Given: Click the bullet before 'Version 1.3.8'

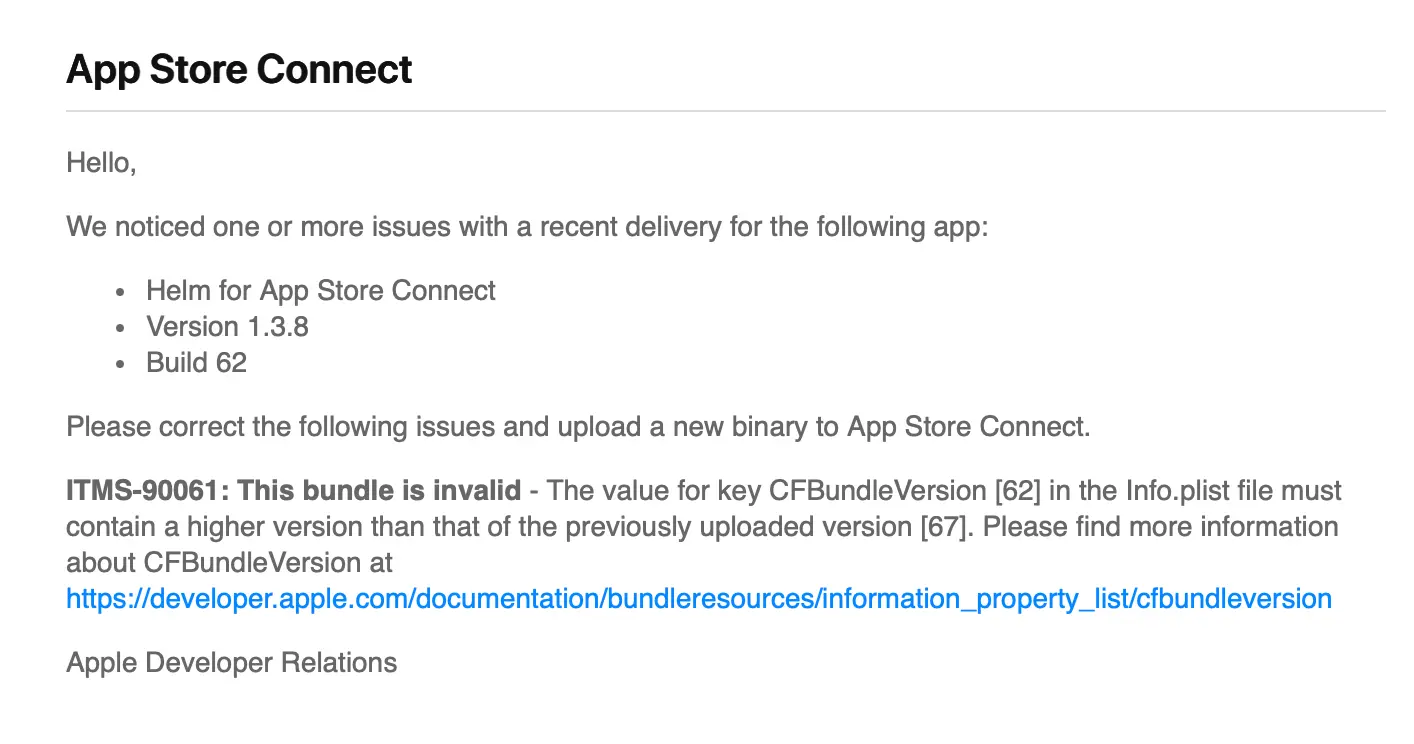Looking at the screenshot, I should 121,328.
